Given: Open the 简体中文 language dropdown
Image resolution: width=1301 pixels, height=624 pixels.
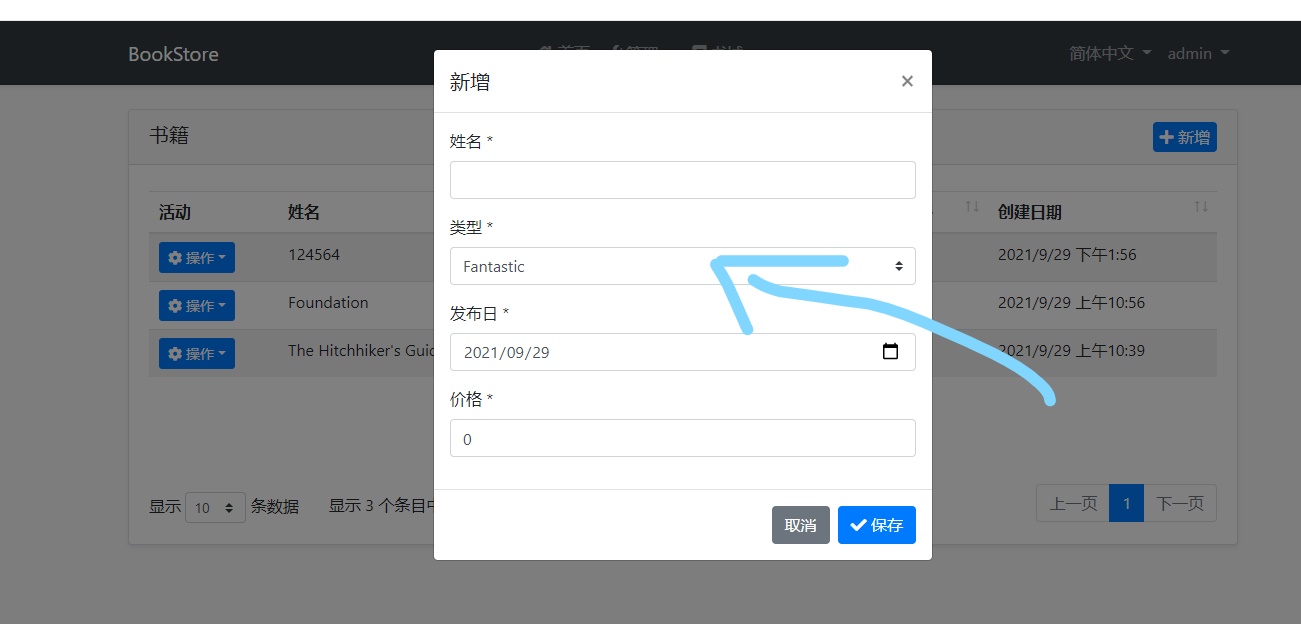Looking at the screenshot, I should [x=1105, y=53].
